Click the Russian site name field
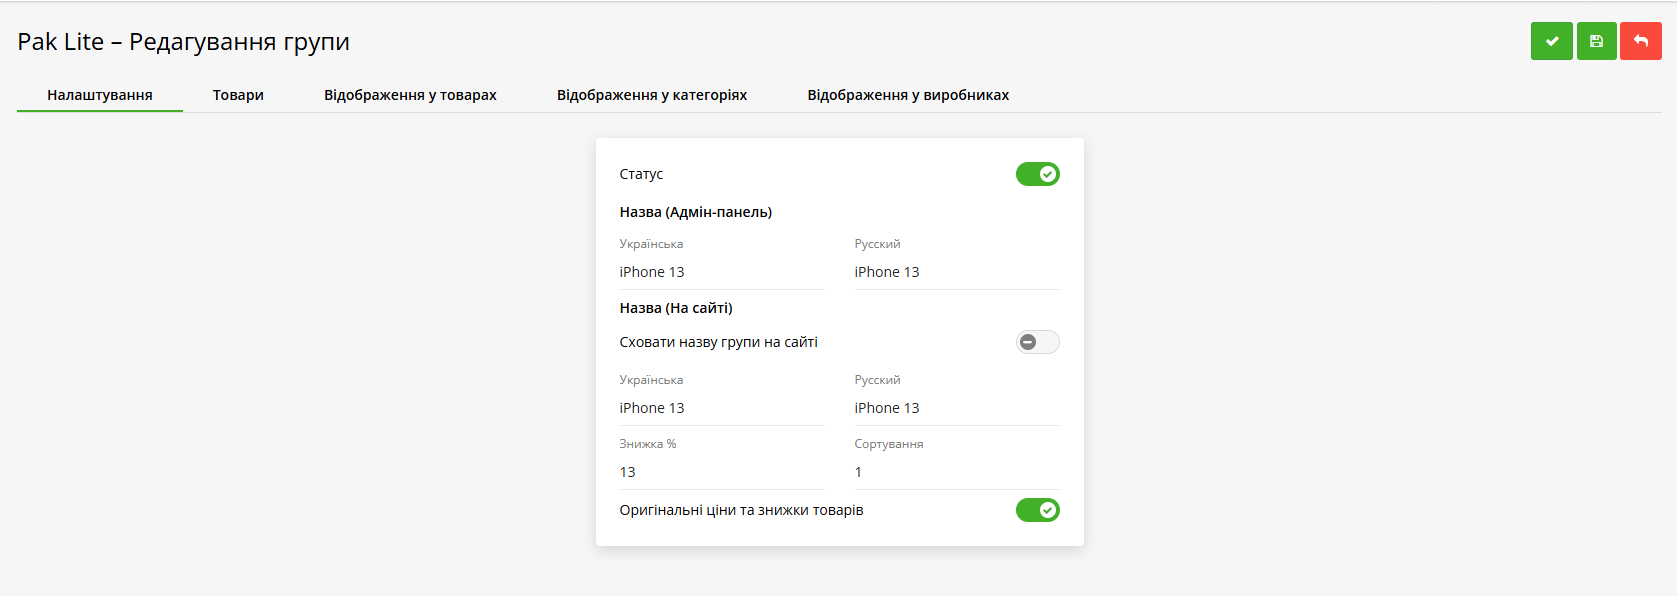 click(x=955, y=407)
